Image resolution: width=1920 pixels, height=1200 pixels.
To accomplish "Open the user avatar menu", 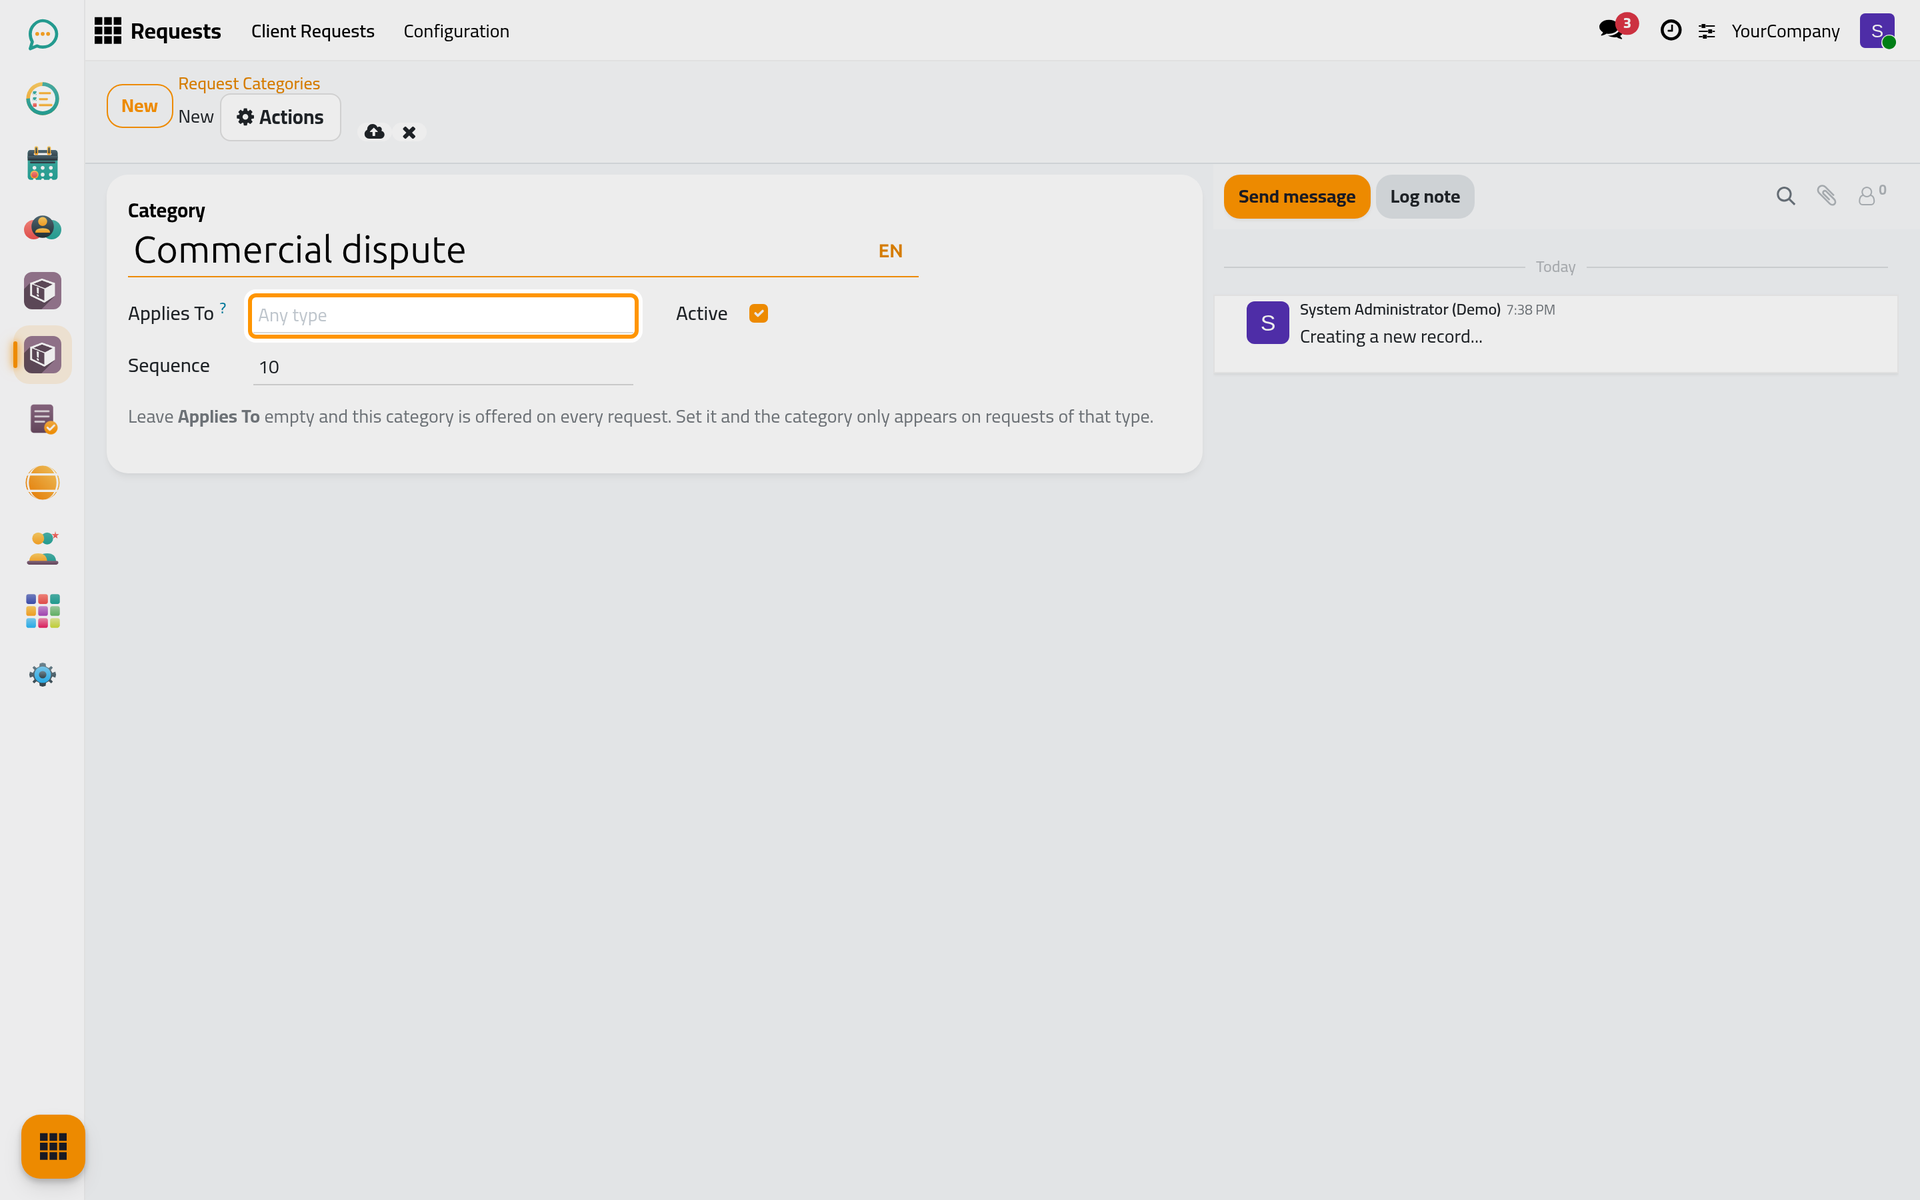I will point(1877,31).
